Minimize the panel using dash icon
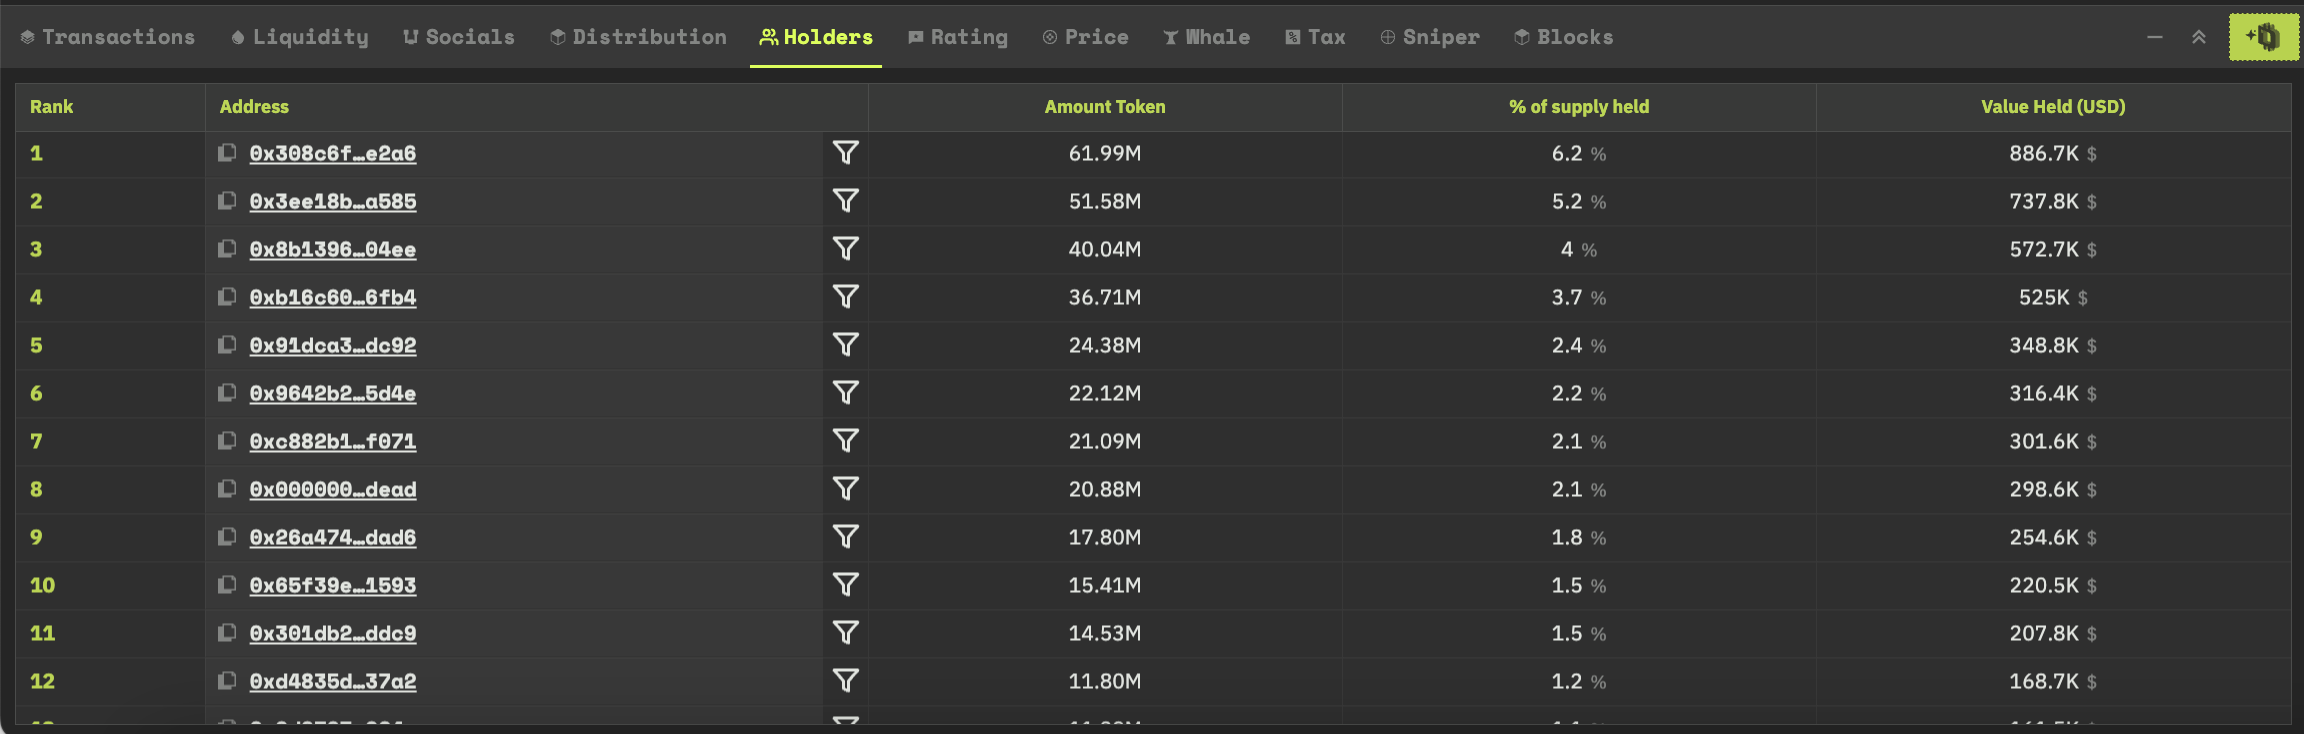The image size is (2304, 734). [2155, 37]
